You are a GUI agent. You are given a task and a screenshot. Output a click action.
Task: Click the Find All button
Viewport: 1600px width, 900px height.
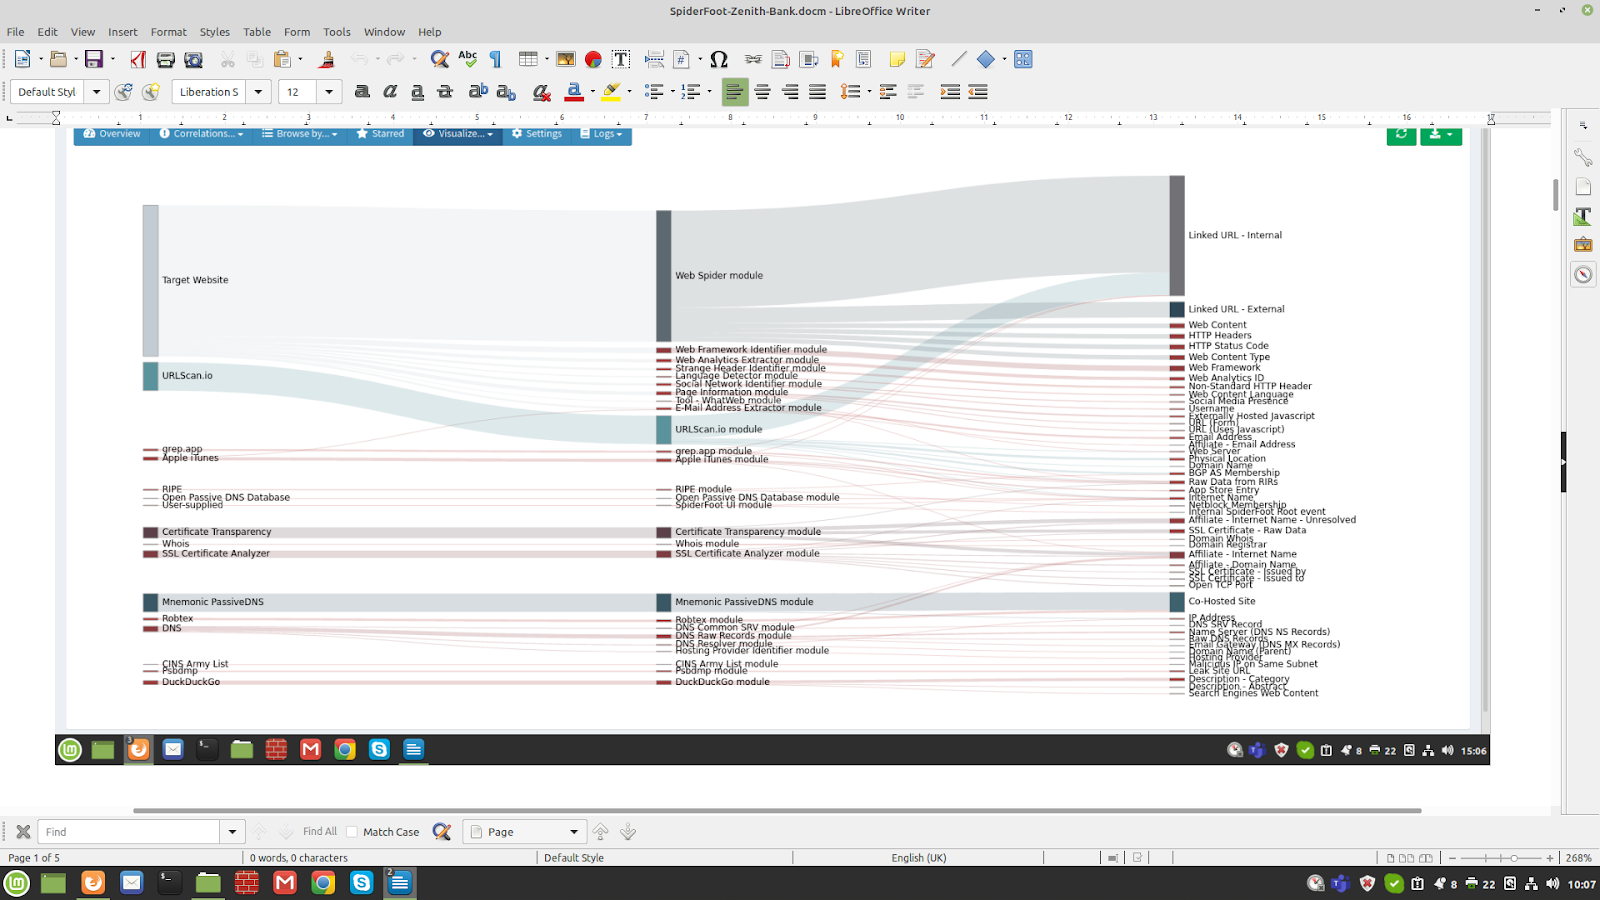tap(320, 832)
